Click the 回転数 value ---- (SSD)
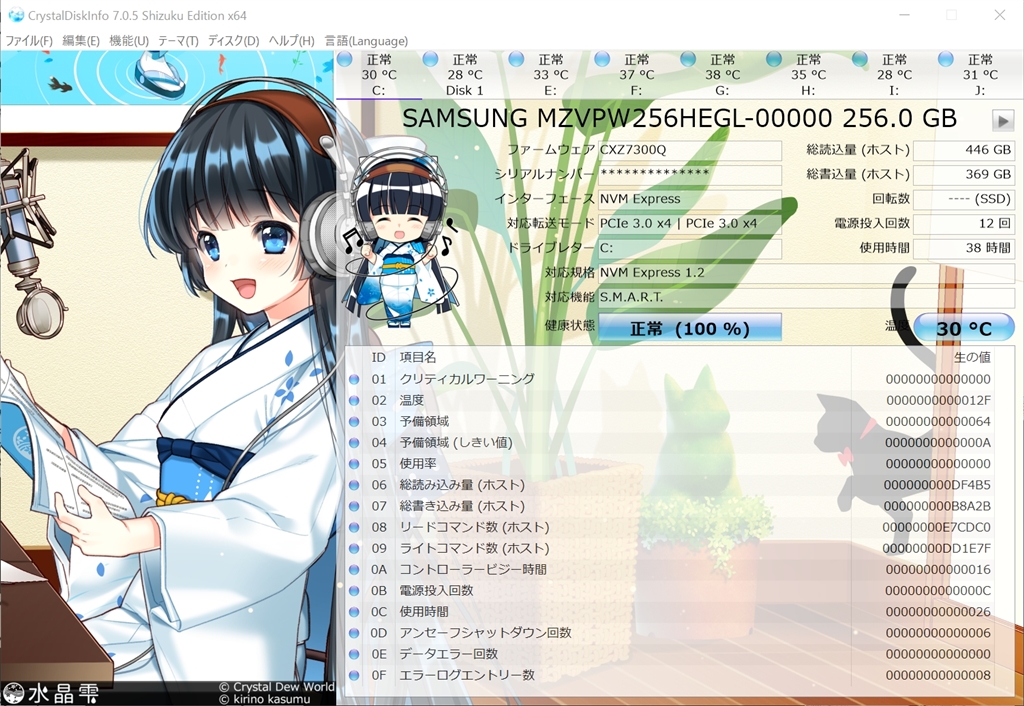1024x706 pixels. point(964,199)
